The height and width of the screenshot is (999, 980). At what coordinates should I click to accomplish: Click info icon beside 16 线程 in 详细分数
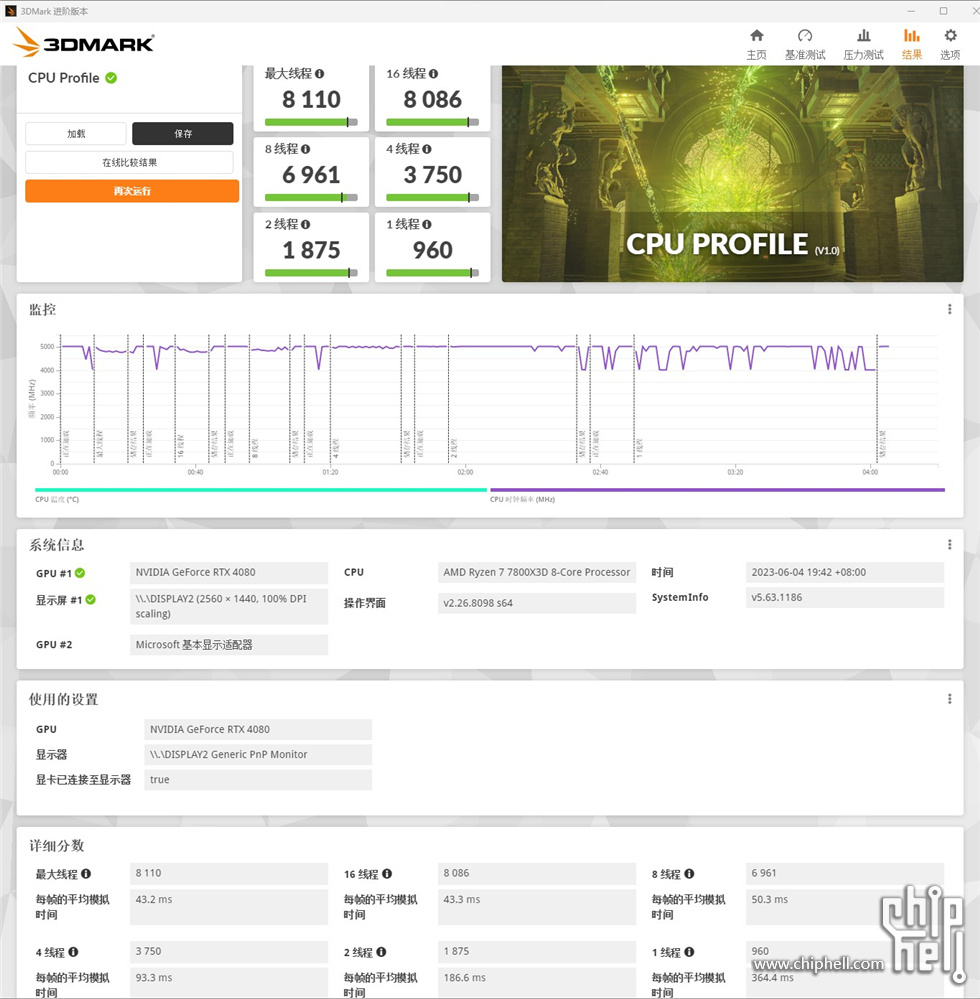387,873
